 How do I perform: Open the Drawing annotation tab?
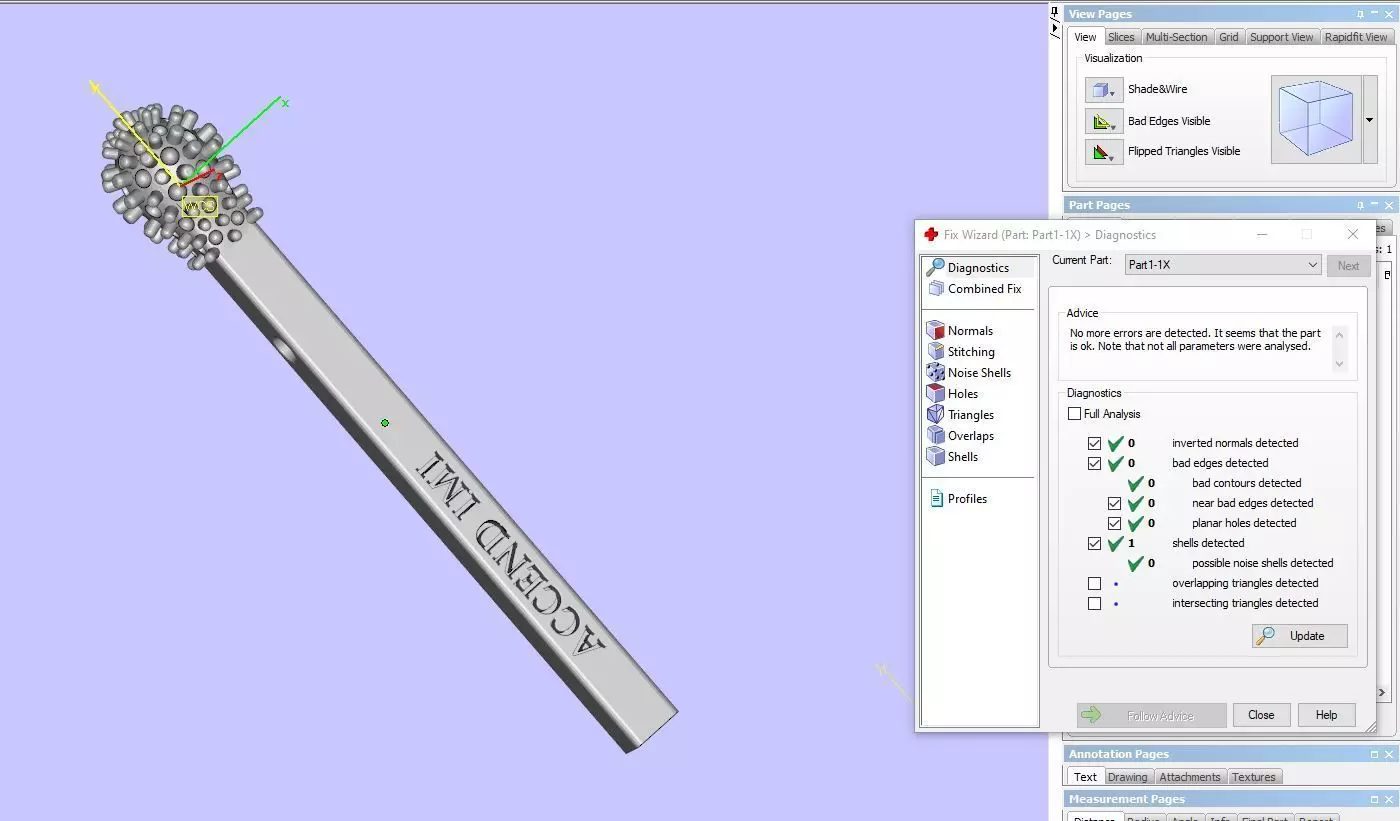tap(1127, 777)
